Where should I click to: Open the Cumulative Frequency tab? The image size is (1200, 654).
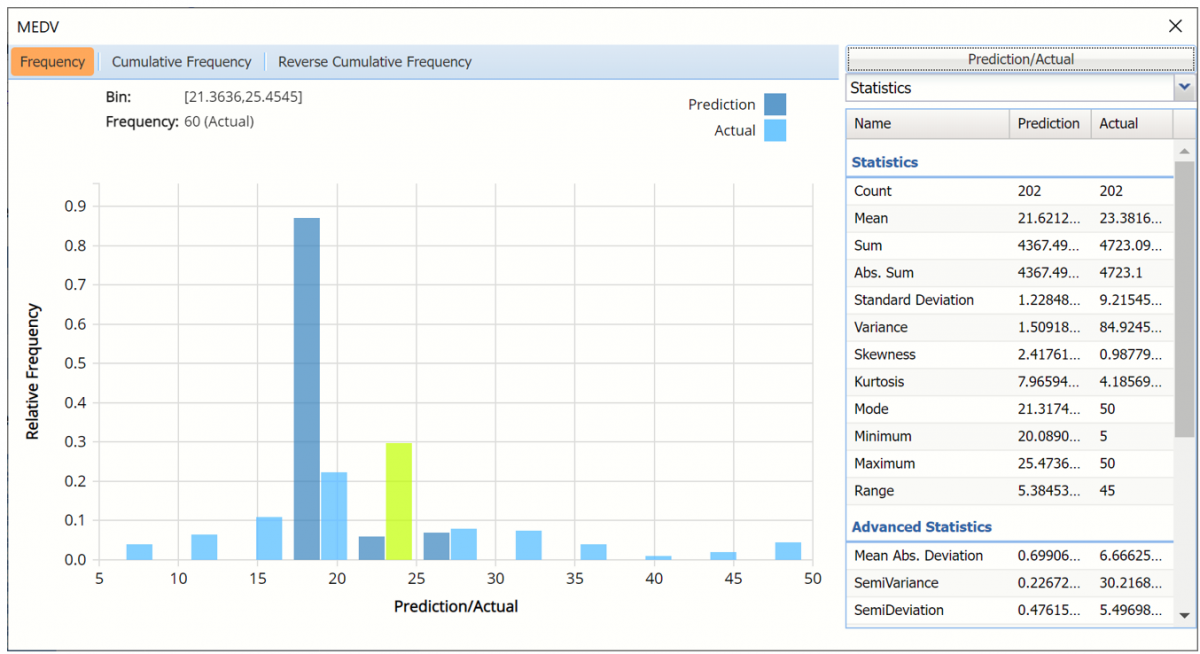(x=181, y=62)
